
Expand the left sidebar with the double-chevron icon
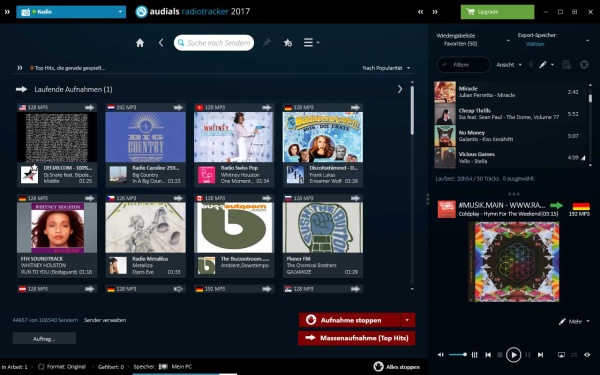(7, 12)
